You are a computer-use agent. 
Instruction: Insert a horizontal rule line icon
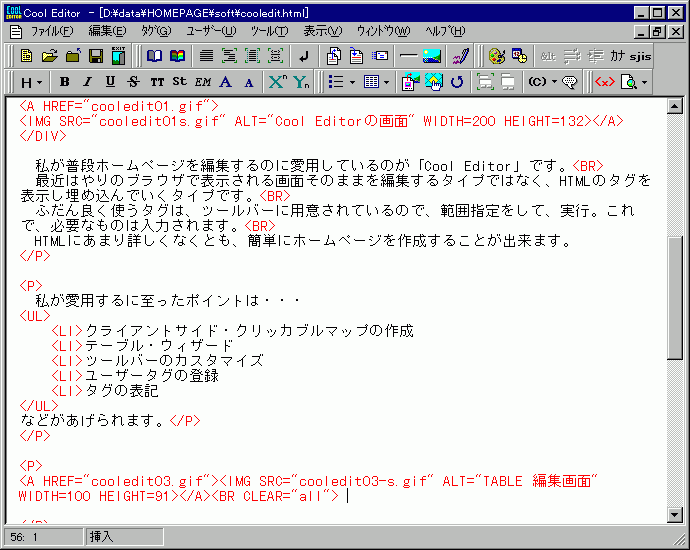(x=409, y=55)
